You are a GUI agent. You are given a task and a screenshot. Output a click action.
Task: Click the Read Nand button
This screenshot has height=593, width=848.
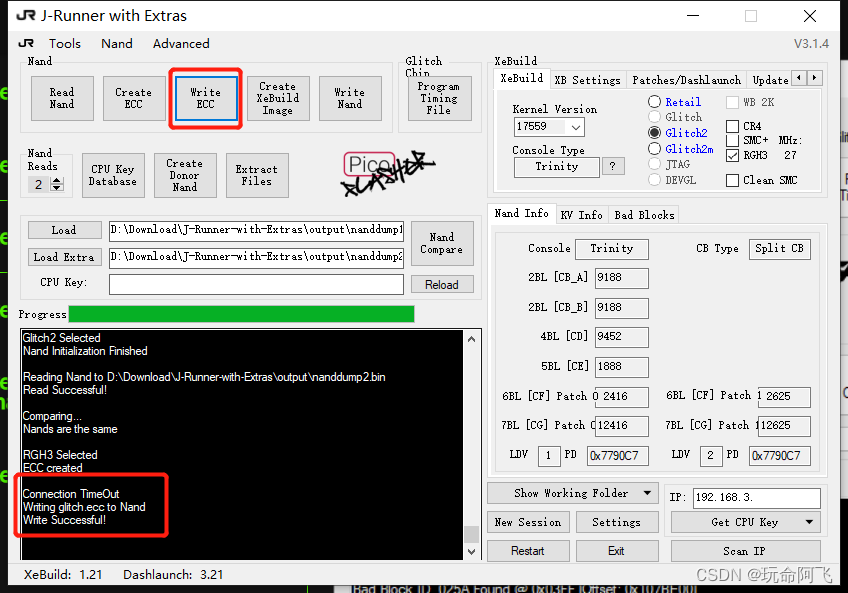pyautogui.click(x=62, y=98)
